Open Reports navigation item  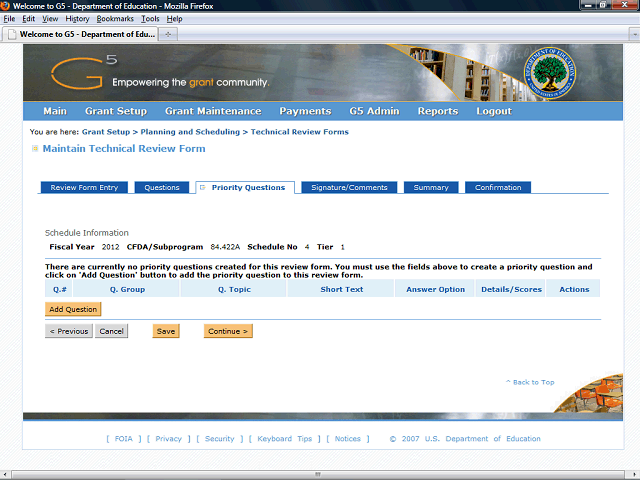(438, 111)
